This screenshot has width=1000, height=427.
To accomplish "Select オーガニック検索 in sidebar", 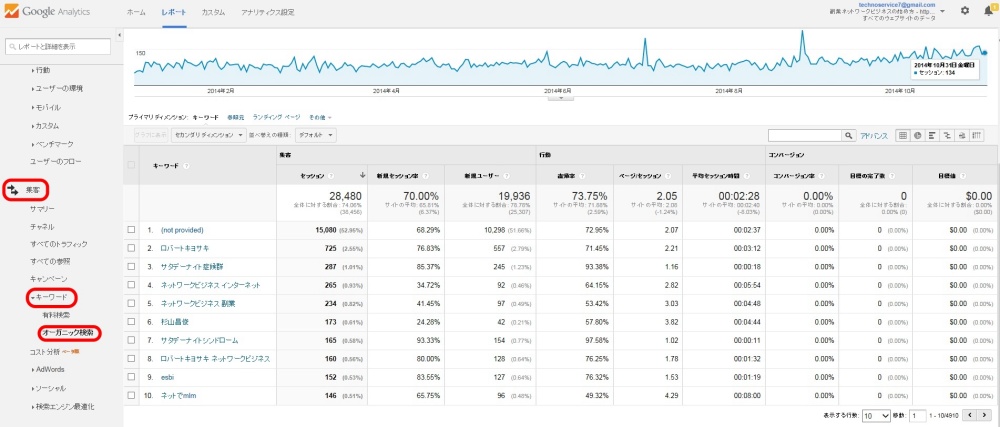I will [70, 333].
